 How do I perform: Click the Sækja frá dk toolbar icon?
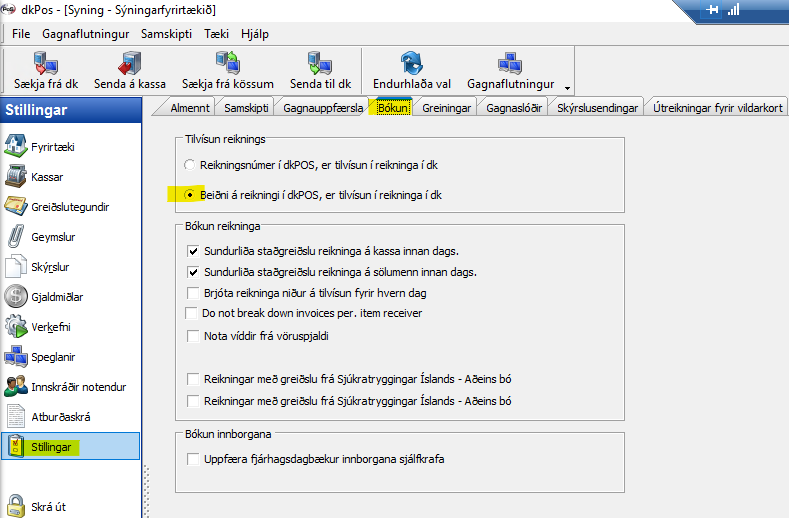47,65
